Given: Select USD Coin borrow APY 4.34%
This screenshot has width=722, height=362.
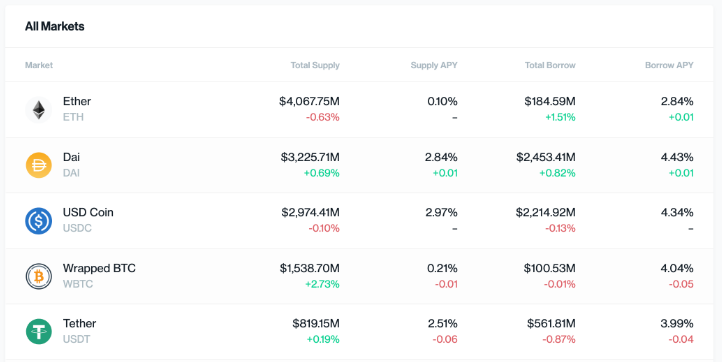Looking at the screenshot, I should pos(677,213).
